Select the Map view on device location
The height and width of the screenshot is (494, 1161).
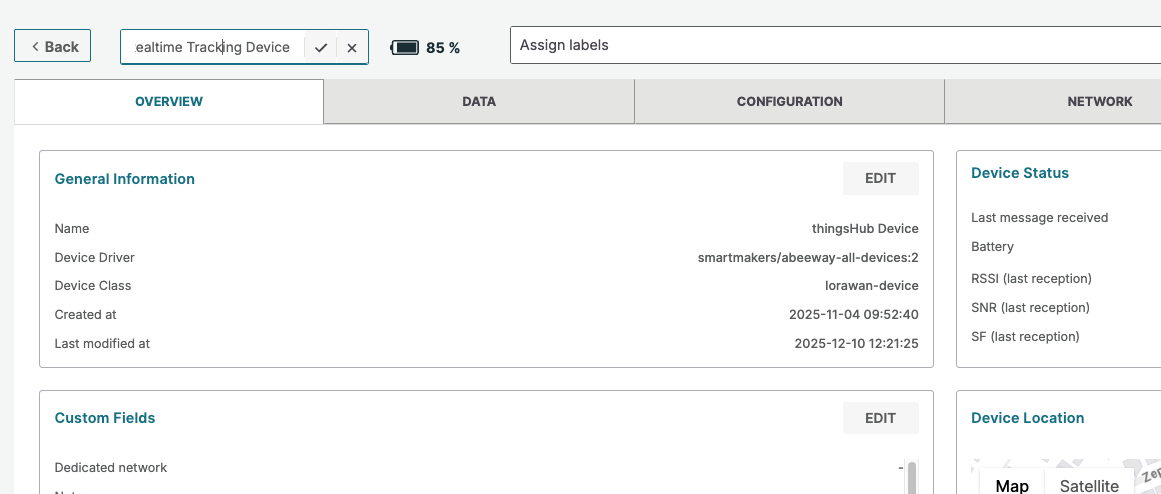point(1012,485)
